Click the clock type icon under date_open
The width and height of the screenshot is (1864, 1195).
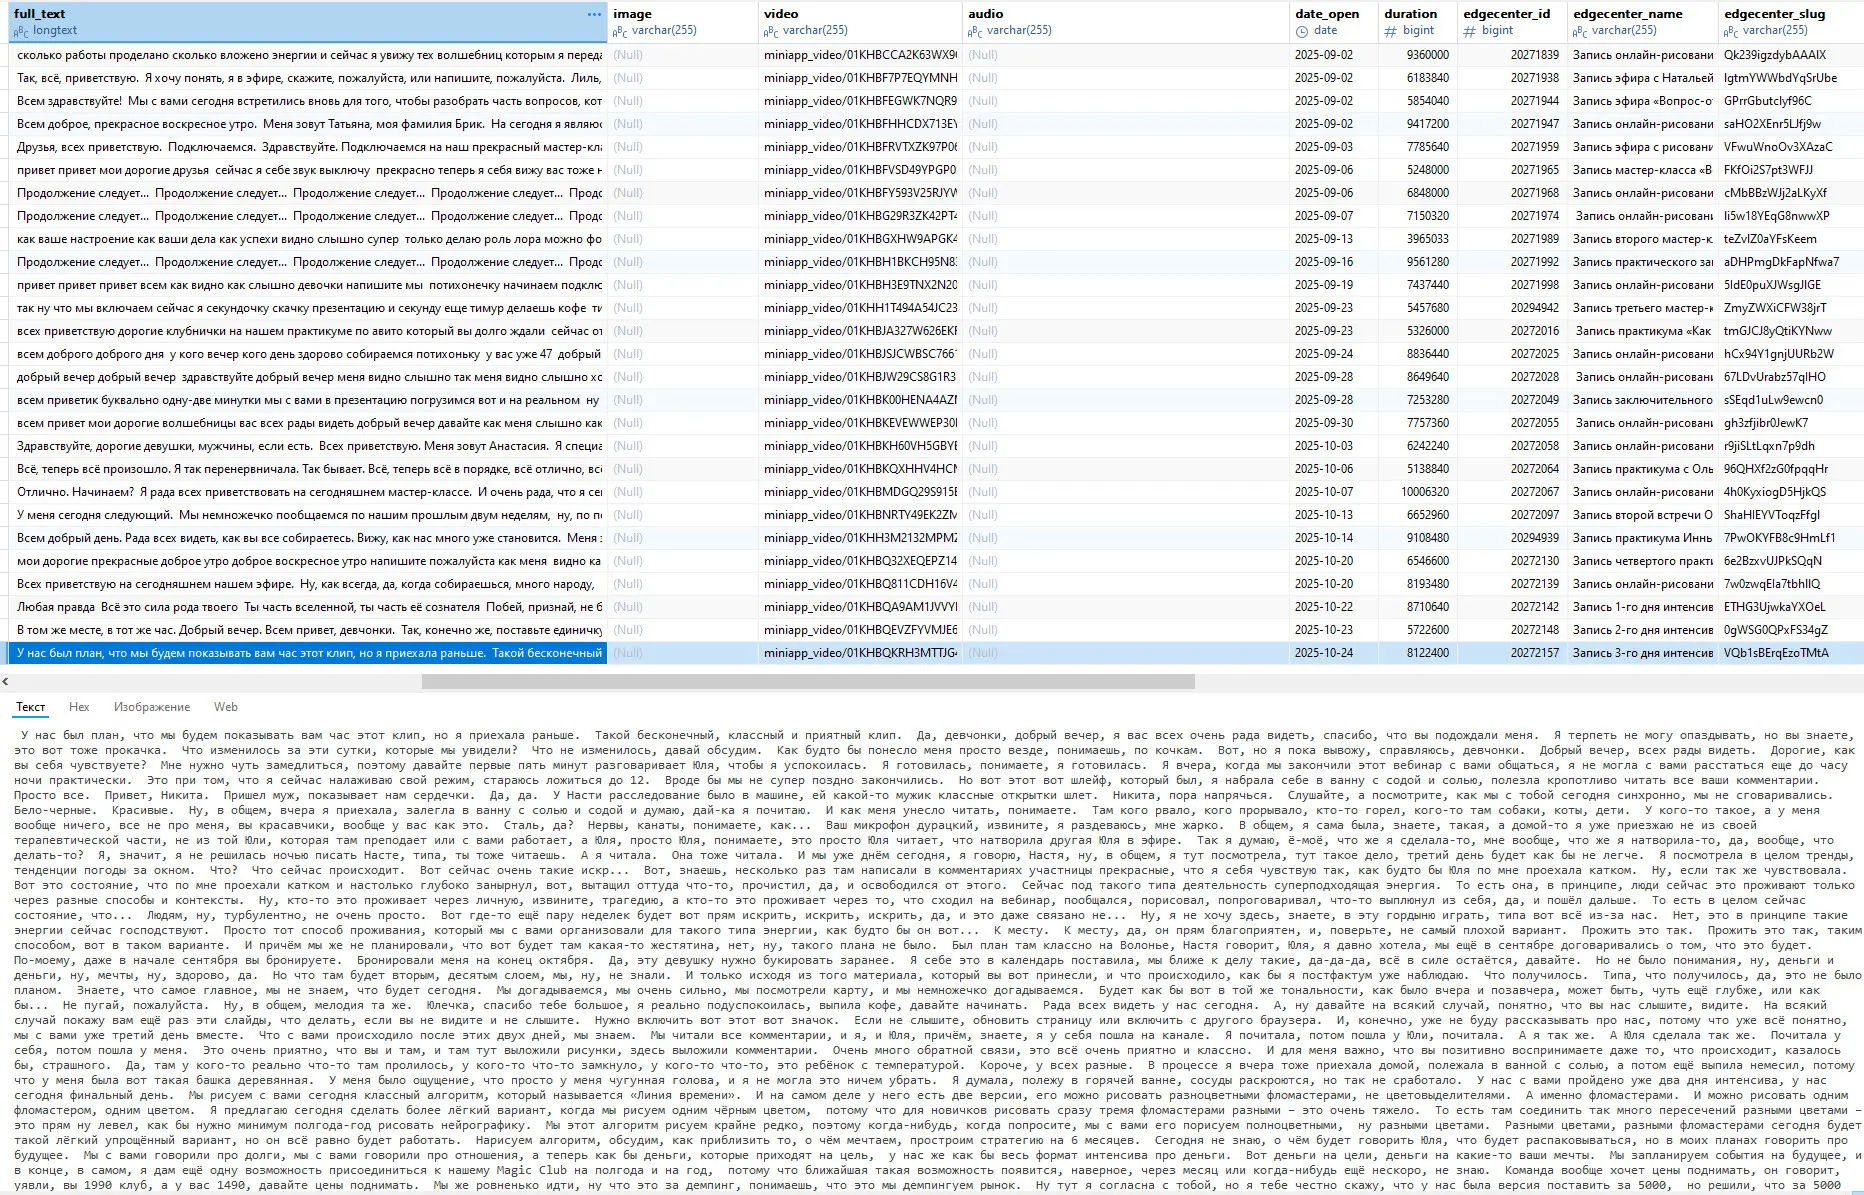pos(1302,31)
